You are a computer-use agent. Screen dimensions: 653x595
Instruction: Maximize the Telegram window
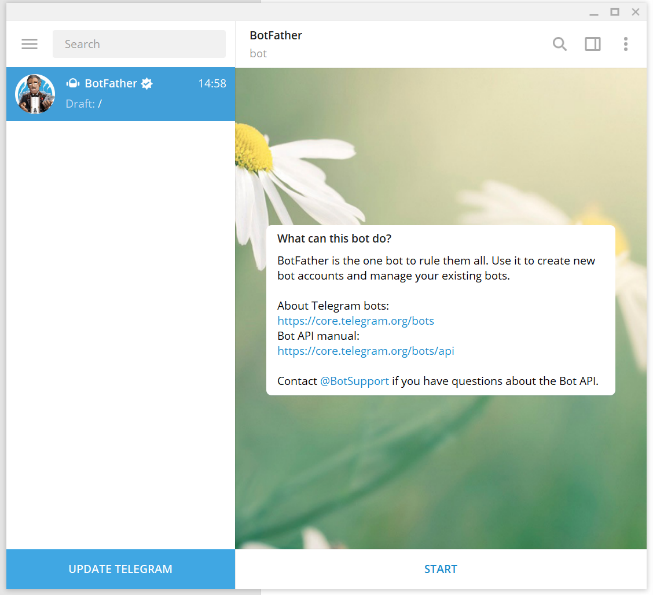point(615,12)
